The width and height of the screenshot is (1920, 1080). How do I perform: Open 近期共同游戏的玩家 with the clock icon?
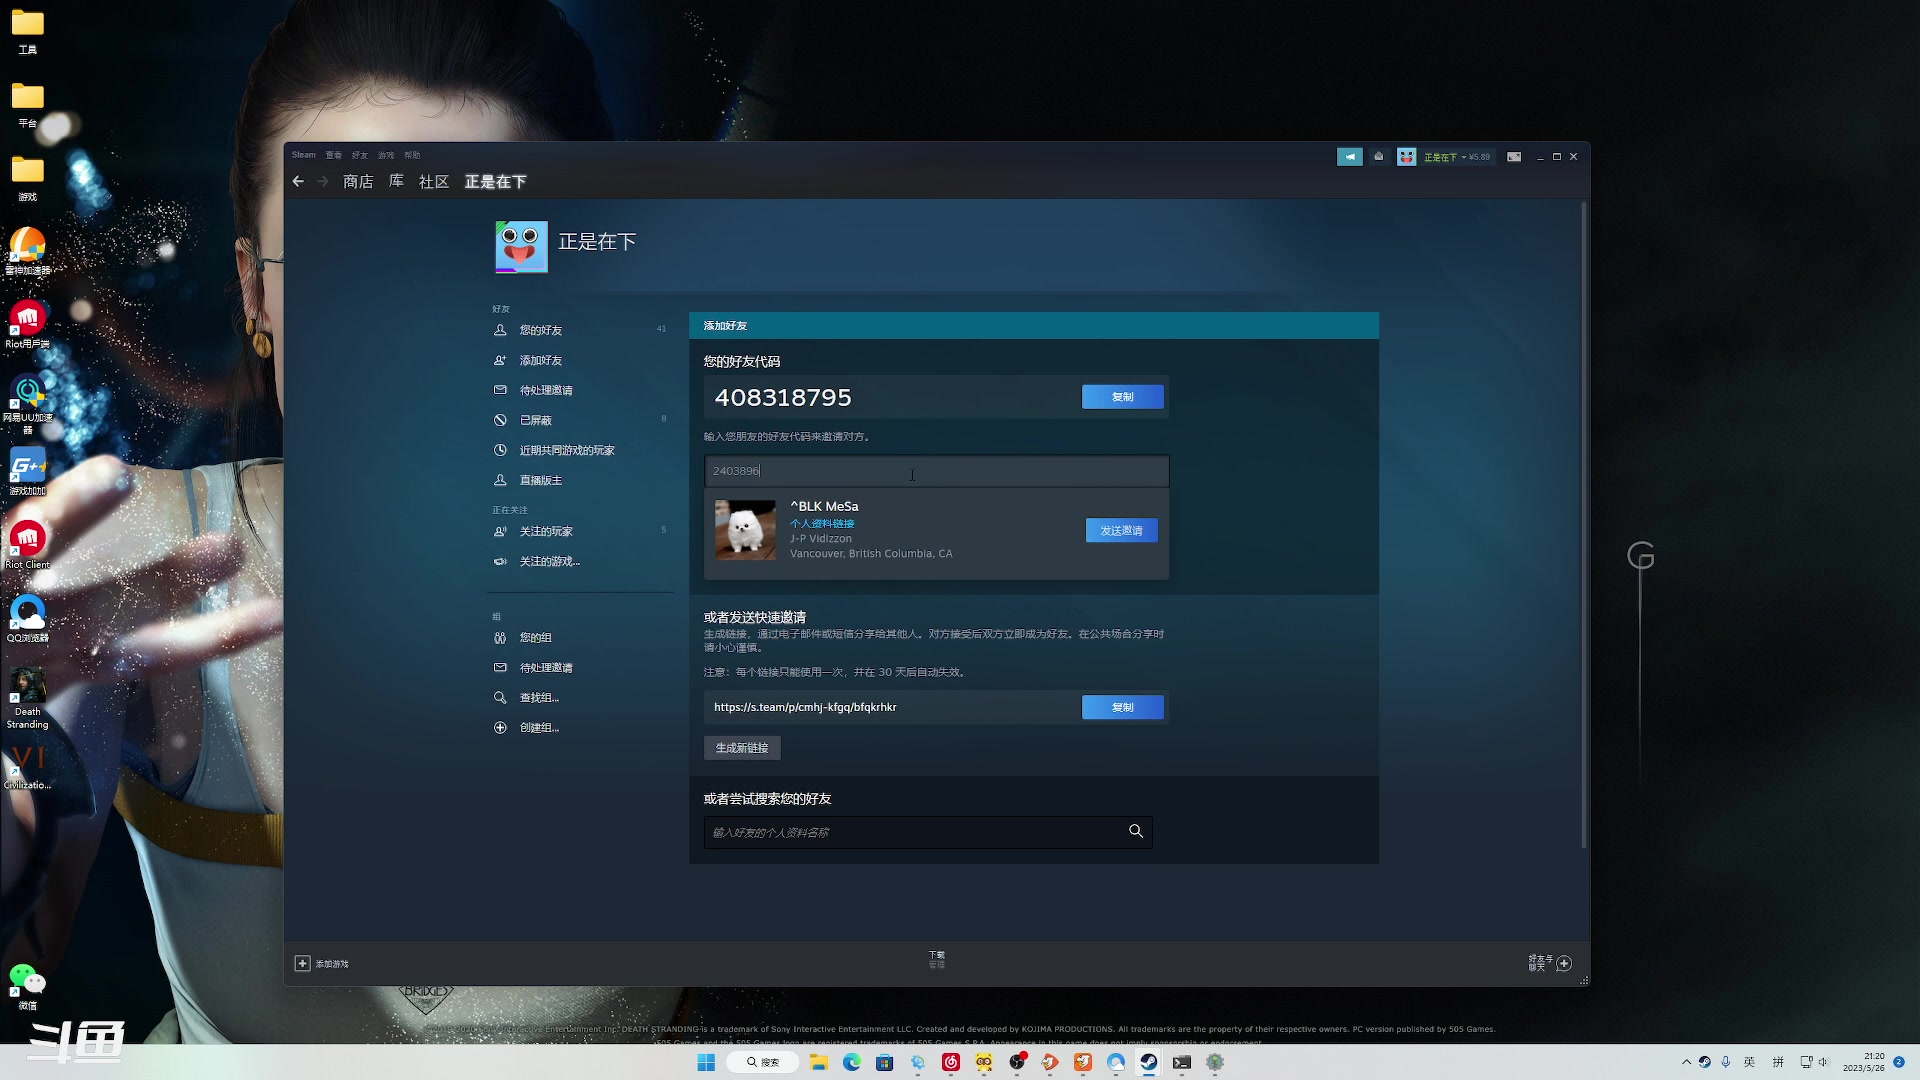point(565,450)
